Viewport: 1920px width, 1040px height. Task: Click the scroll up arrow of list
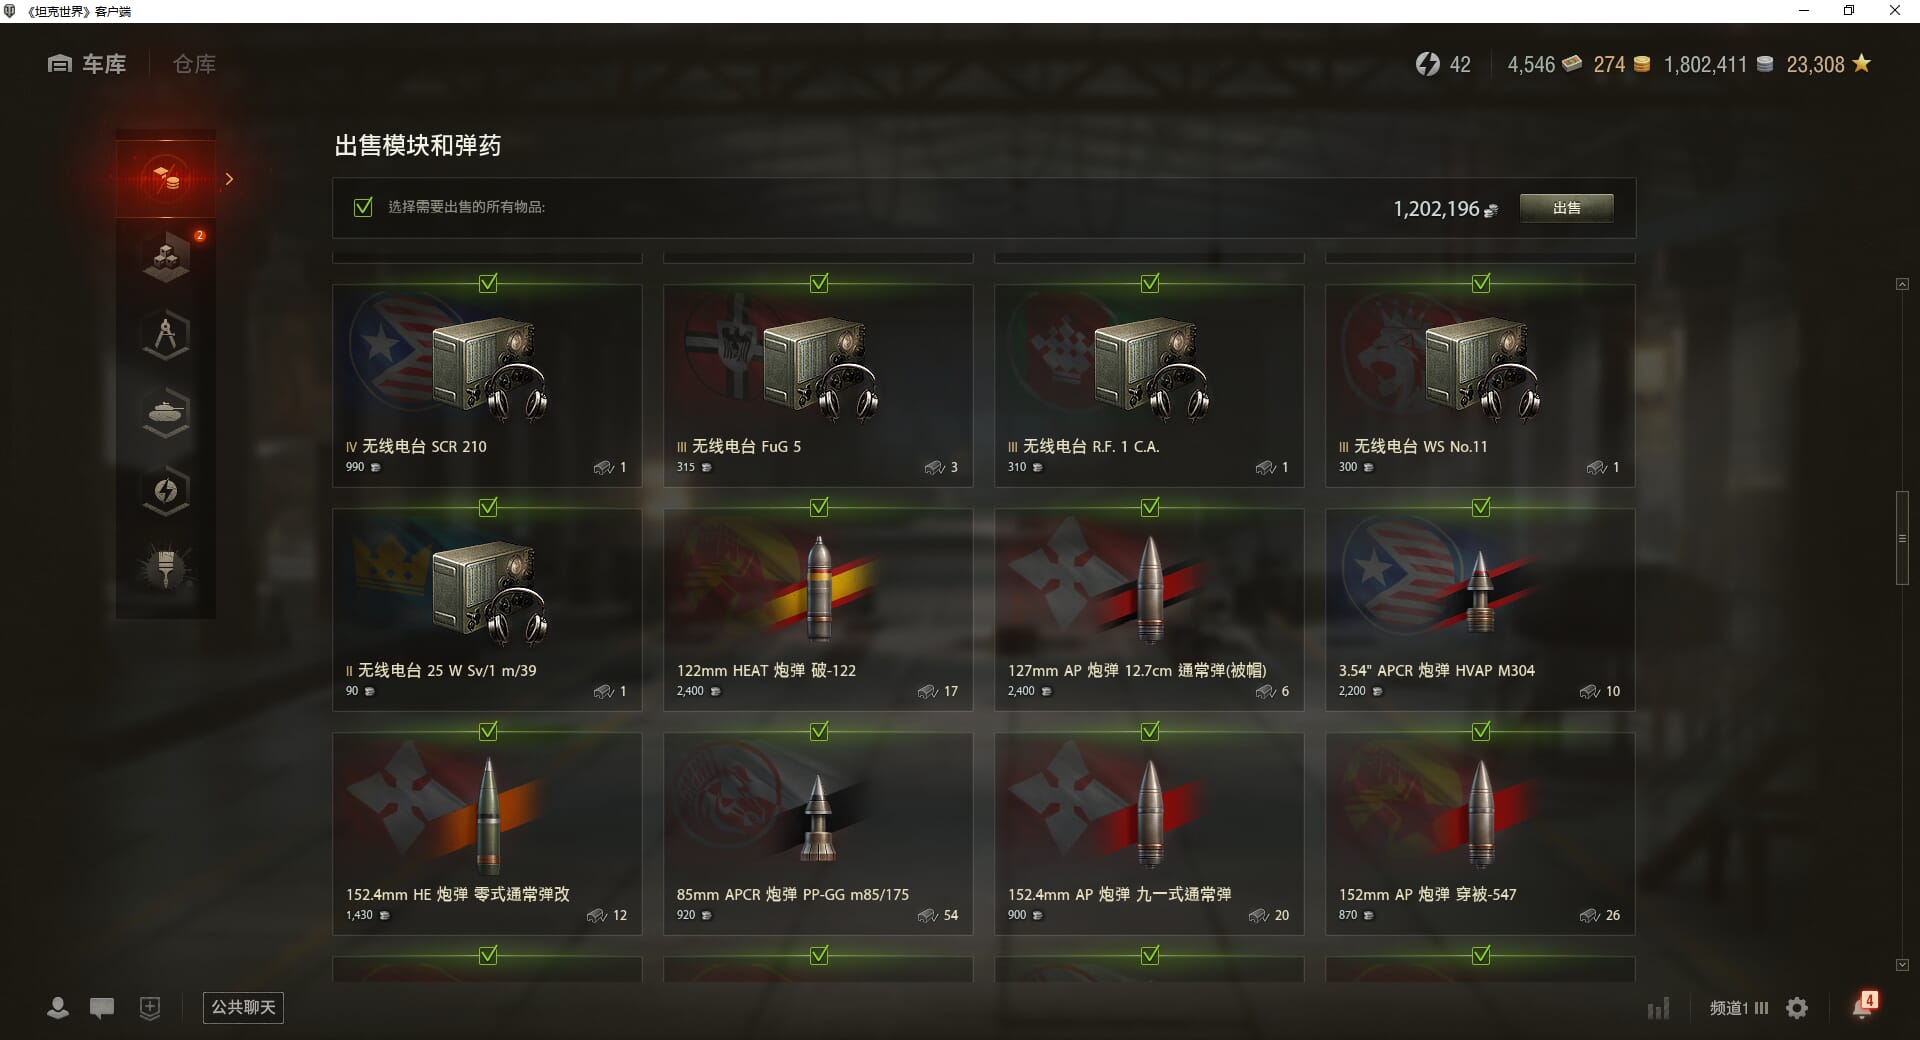click(1902, 284)
